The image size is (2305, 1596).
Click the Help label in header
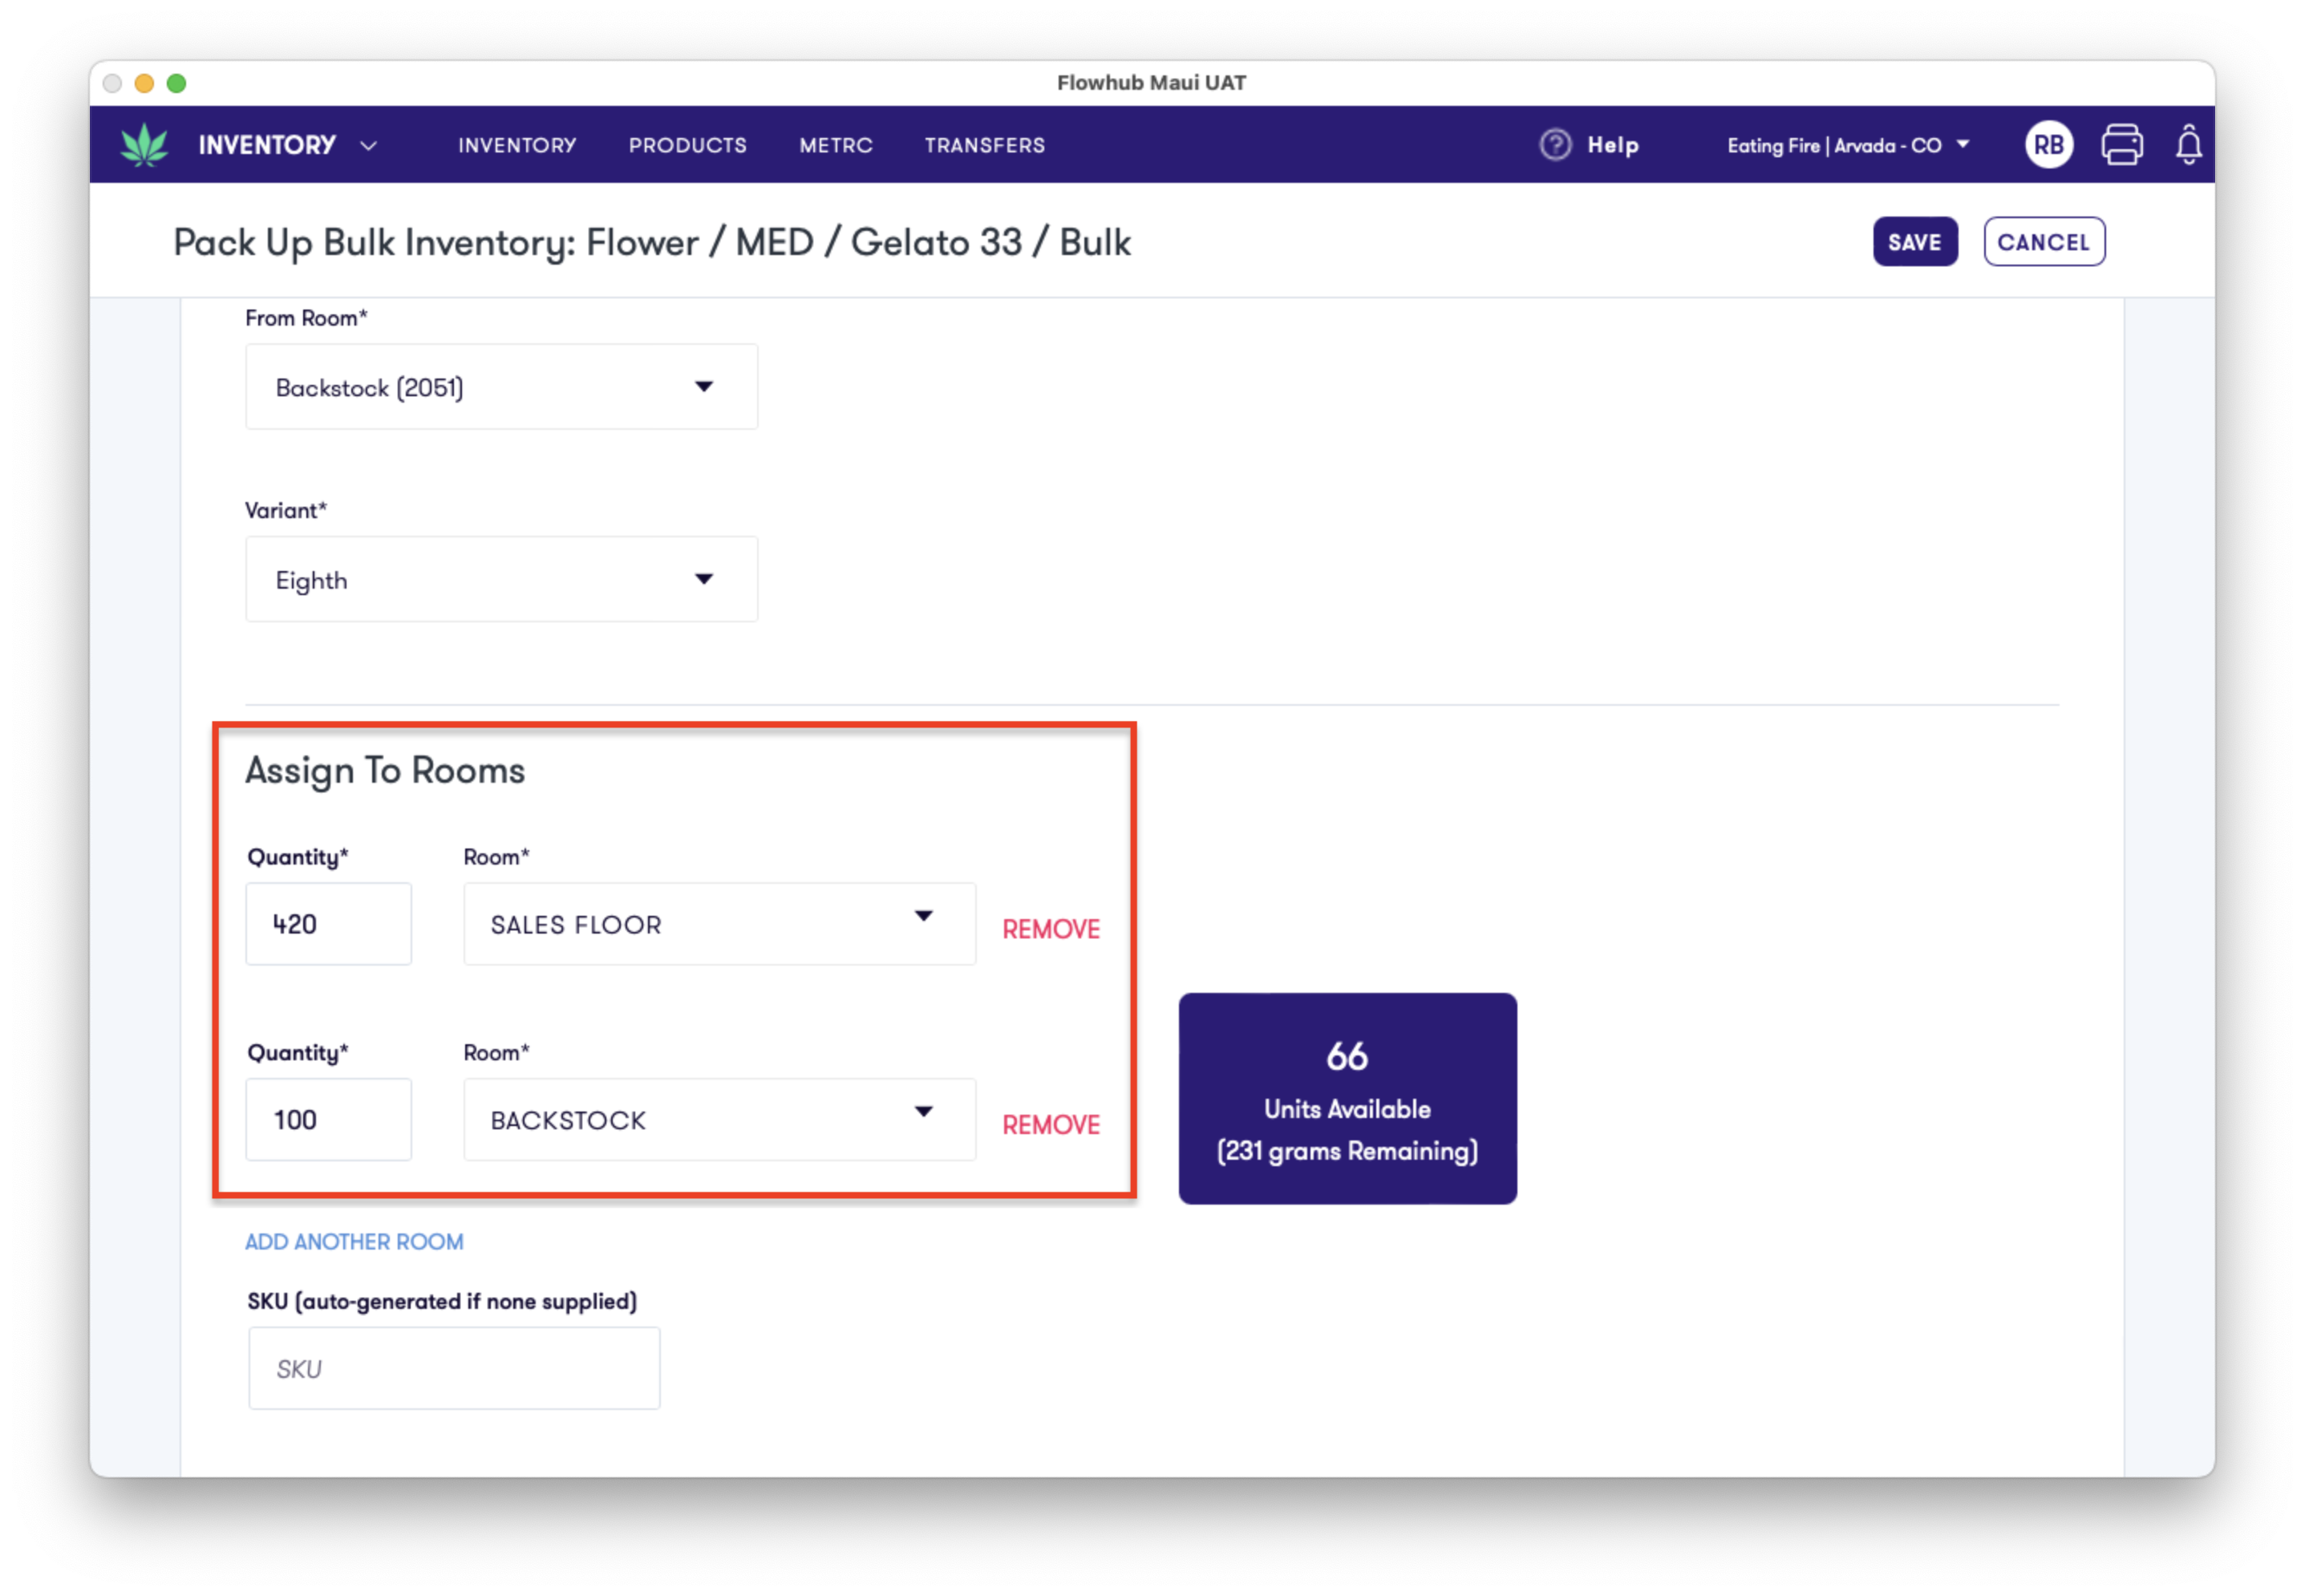click(1612, 145)
